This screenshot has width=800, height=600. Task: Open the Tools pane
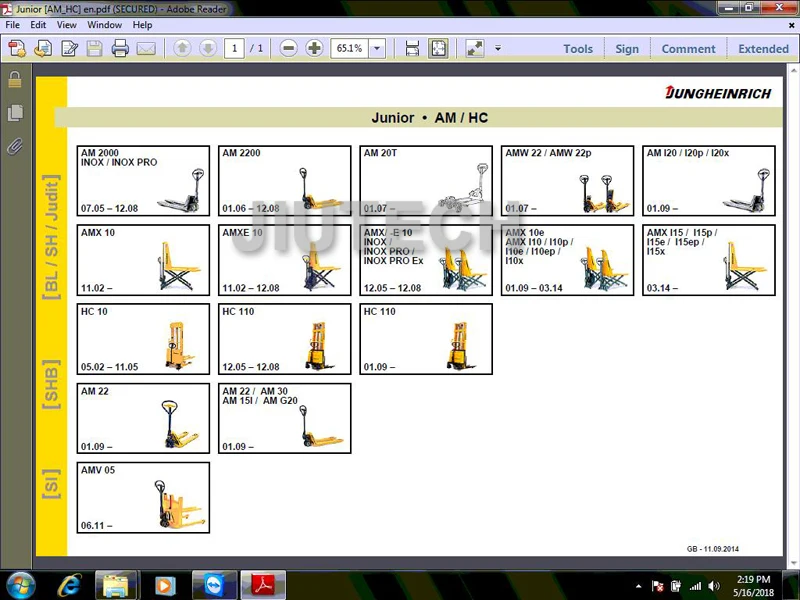click(x=578, y=49)
